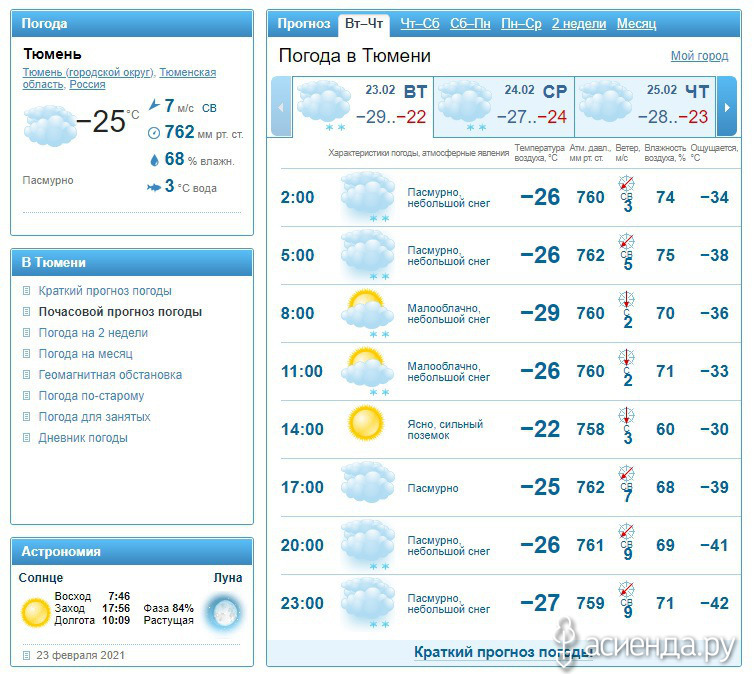Open Дневник погоды in sidebar
754x674 pixels.
[83, 437]
